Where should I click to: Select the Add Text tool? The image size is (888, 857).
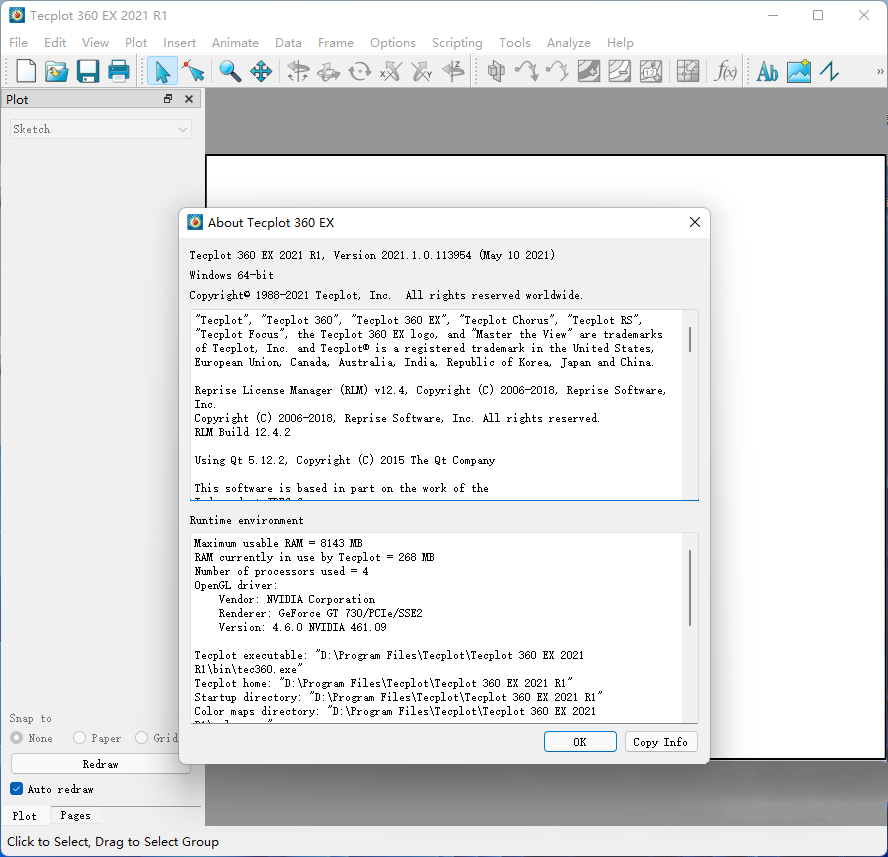pyautogui.click(x=767, y=71)
